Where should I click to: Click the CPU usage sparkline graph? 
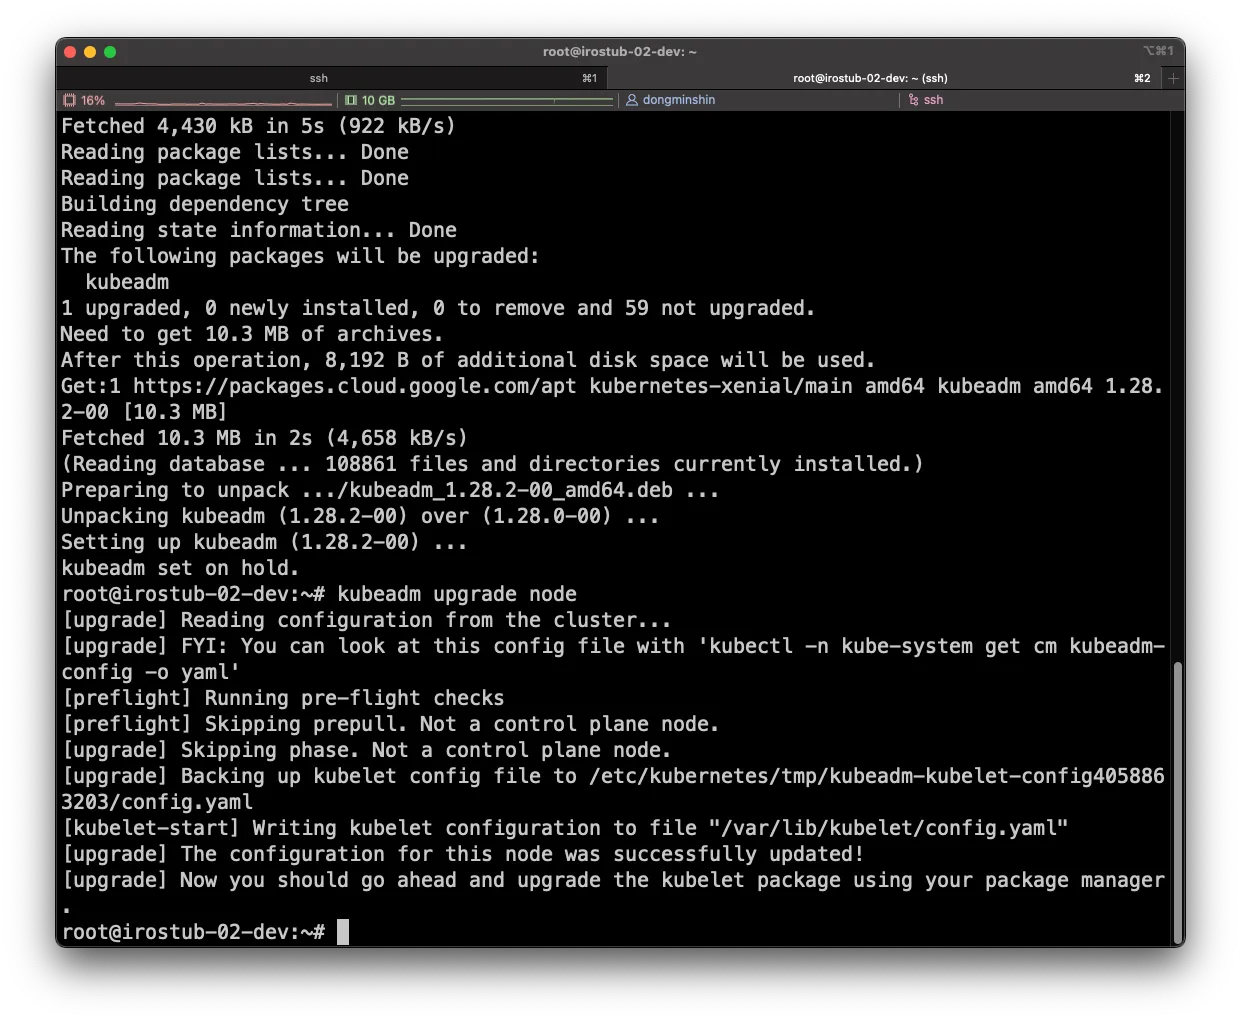(223, 101)
